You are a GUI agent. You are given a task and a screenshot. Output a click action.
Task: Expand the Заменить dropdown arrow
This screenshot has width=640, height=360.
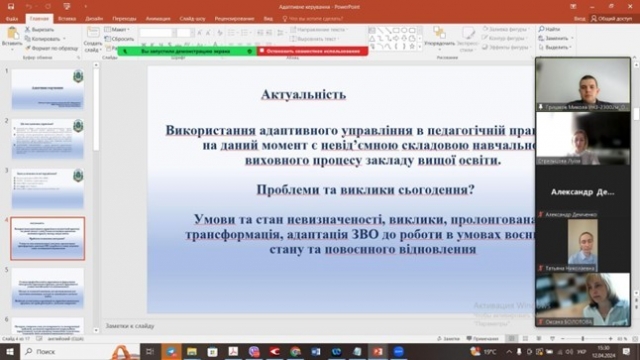(x=572, y=38)
